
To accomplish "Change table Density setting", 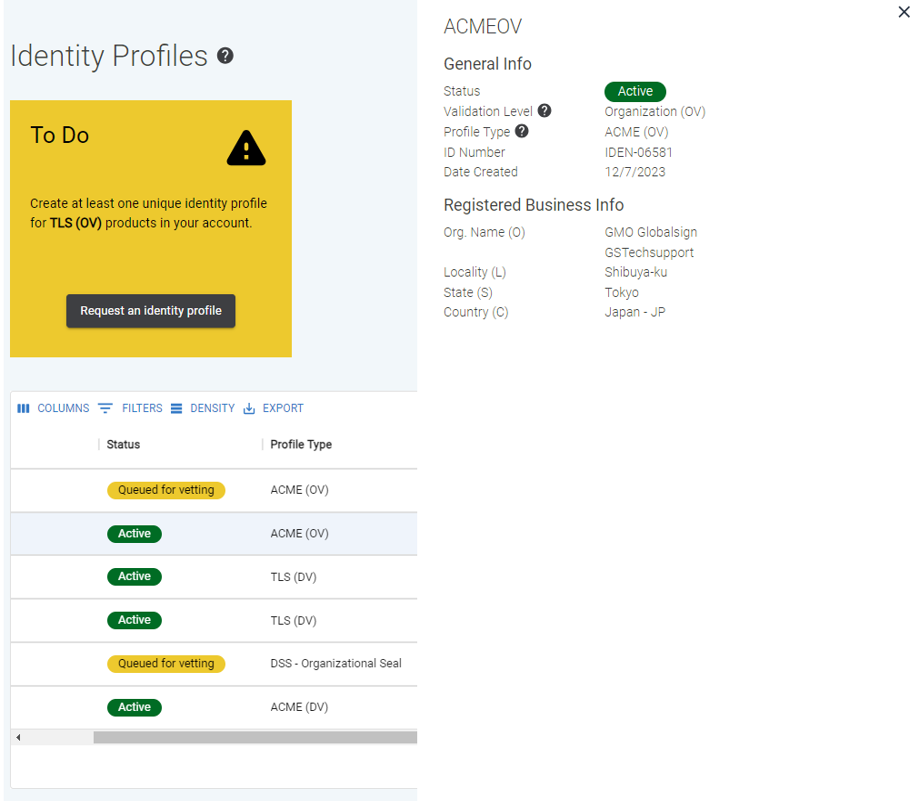I will 202,408.
